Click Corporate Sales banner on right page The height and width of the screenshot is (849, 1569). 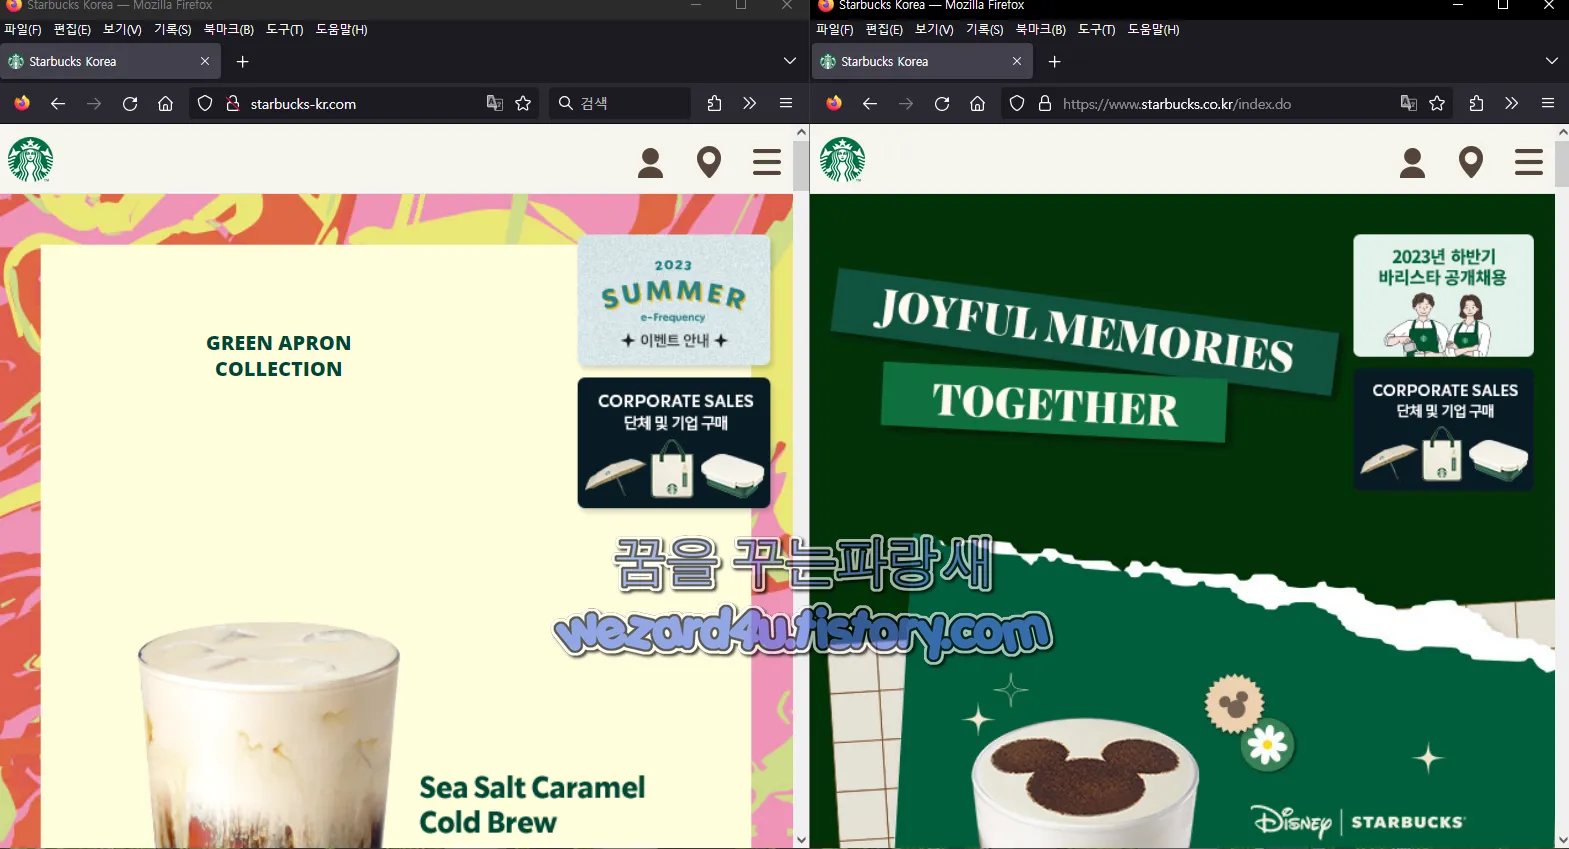(x=1443, y=430)
